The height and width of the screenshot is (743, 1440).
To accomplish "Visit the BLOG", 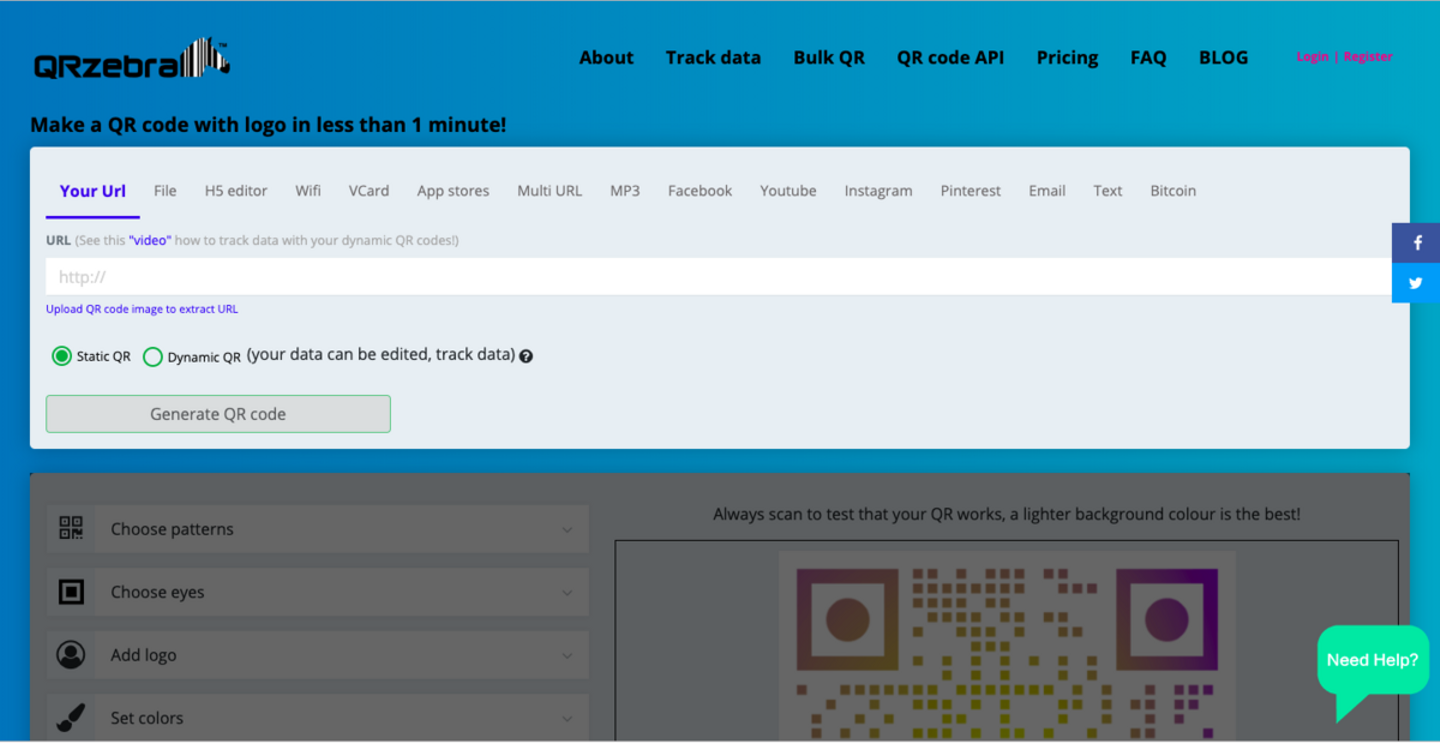I will [1223, 58].
